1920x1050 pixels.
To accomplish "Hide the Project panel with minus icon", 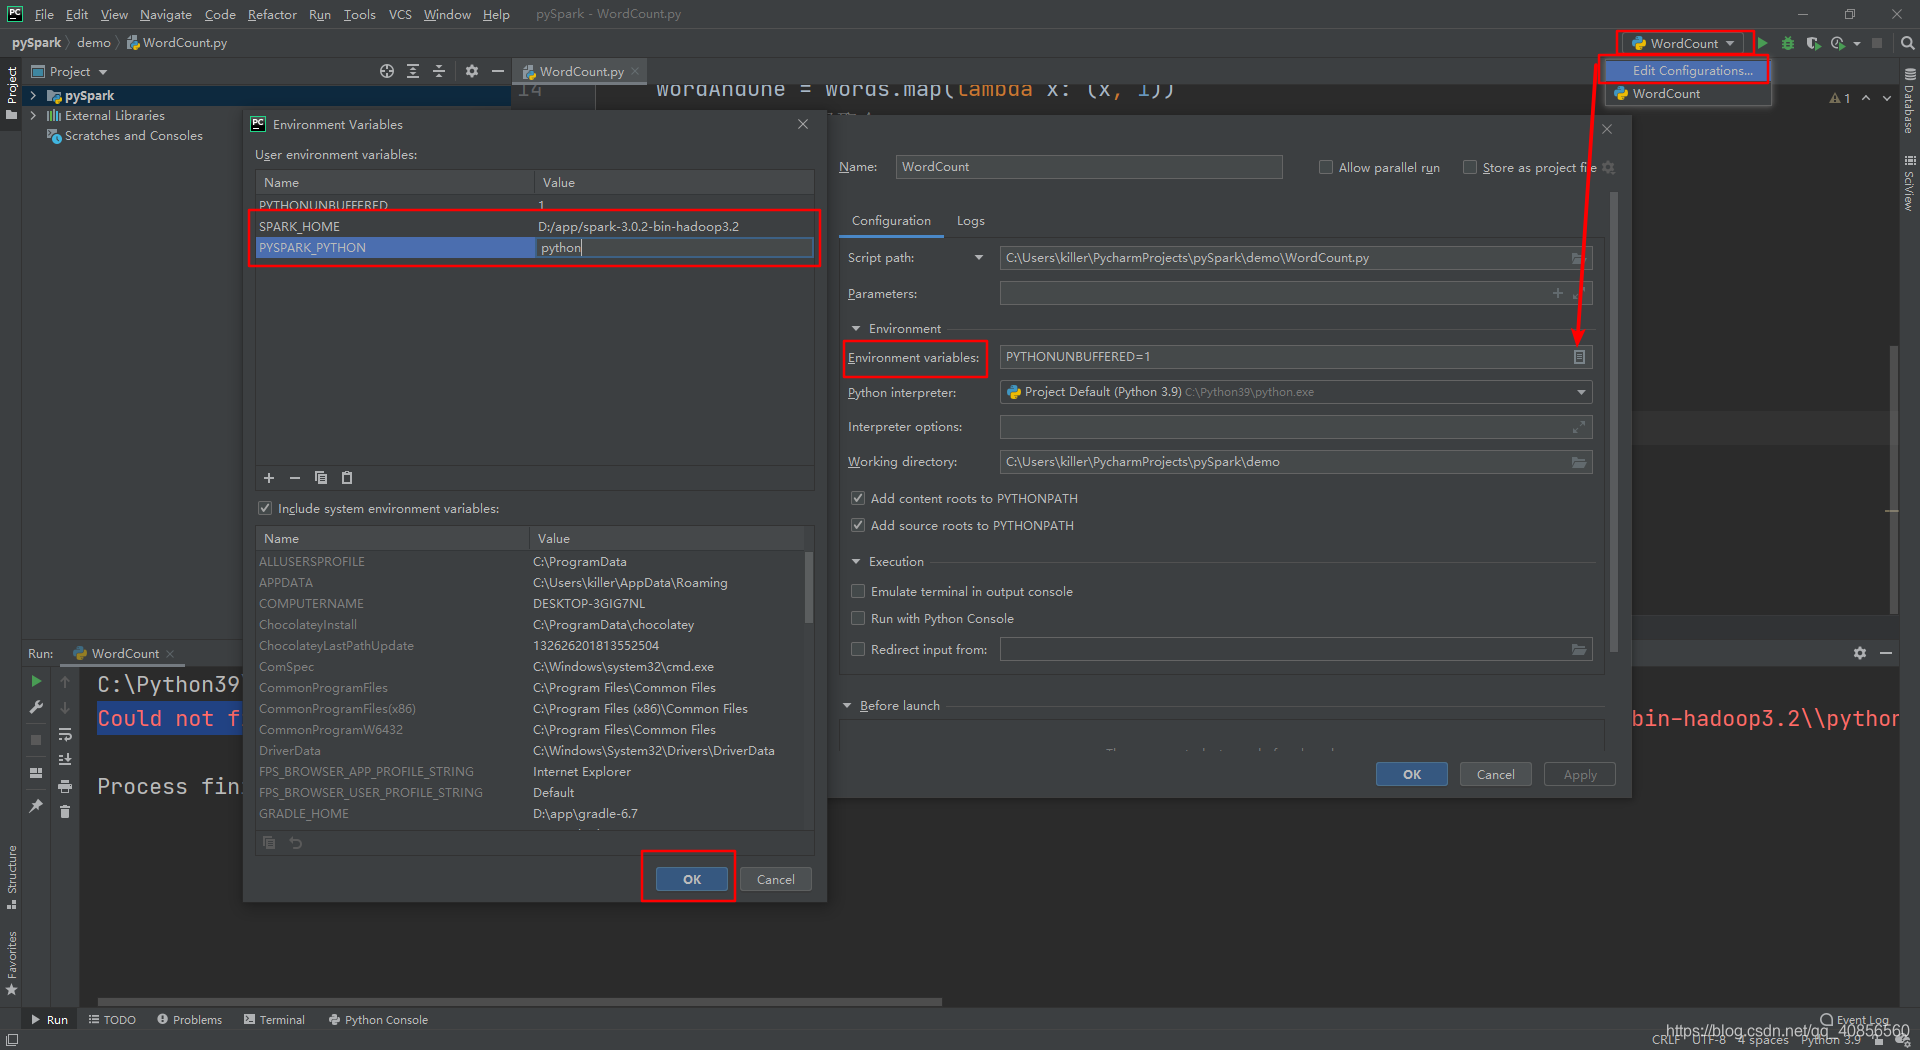I will point(497,71).
